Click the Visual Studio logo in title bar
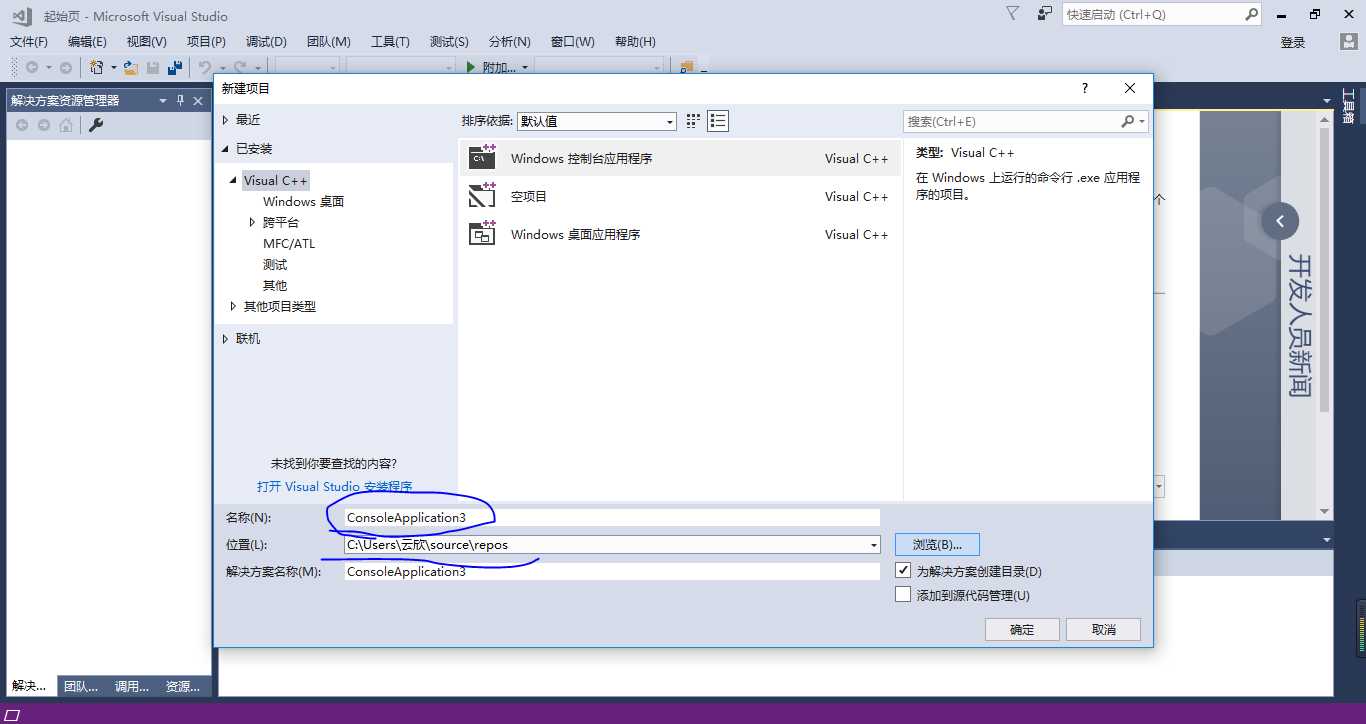This screenshot has width=1366, height=724. pos(22,15)
